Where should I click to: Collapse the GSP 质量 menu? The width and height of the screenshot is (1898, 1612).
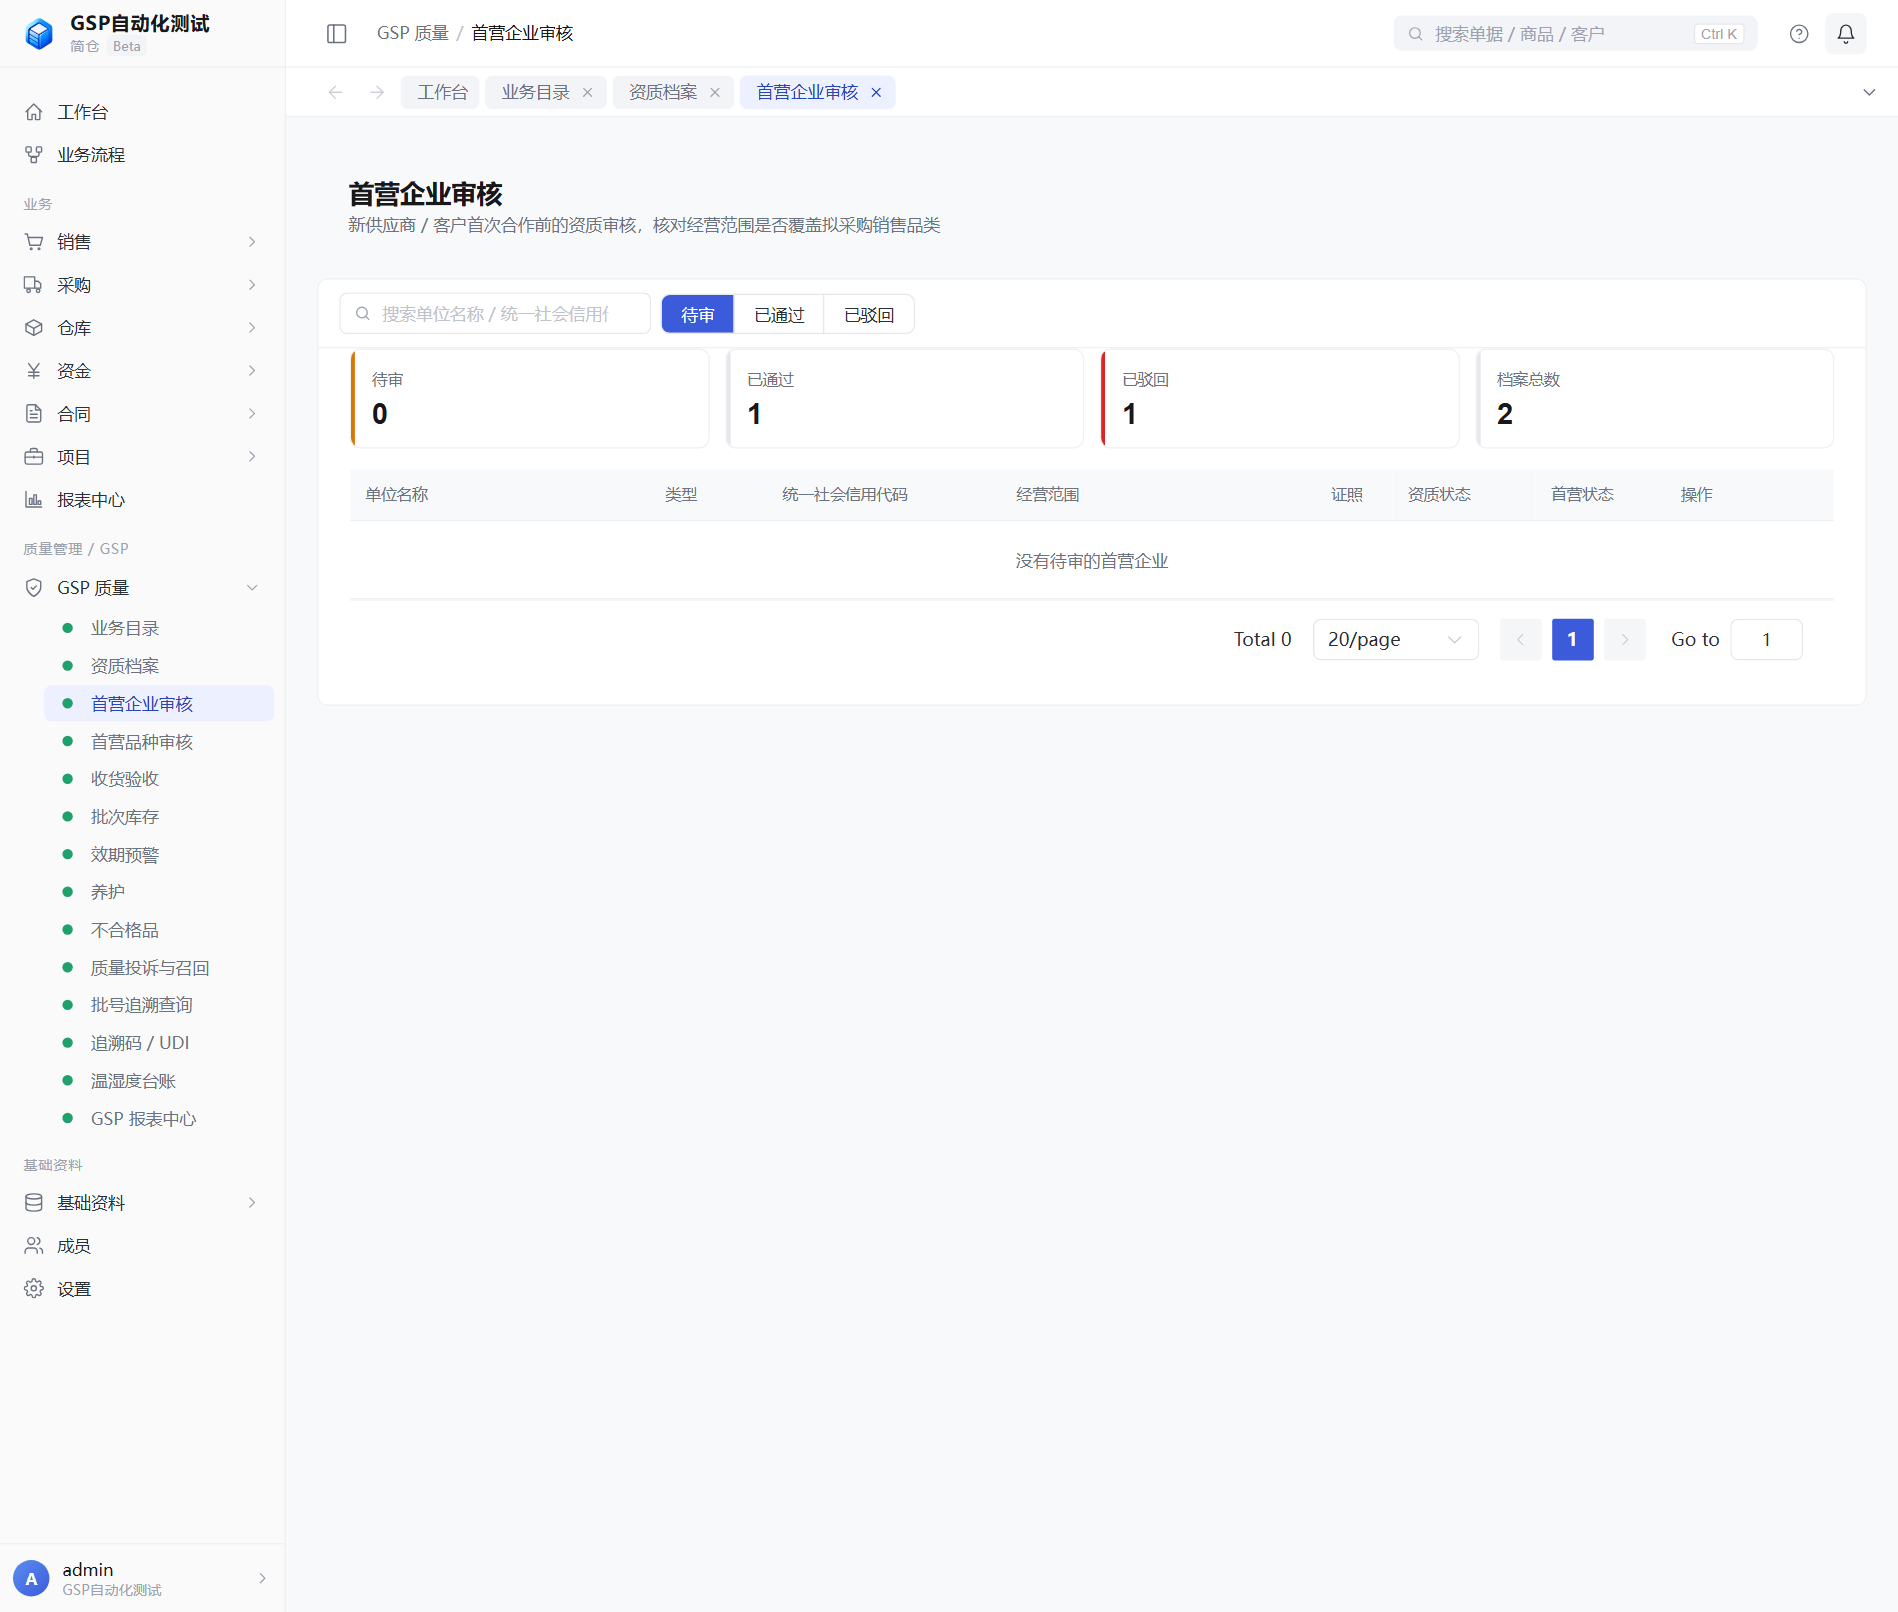[x=142, y=588]
